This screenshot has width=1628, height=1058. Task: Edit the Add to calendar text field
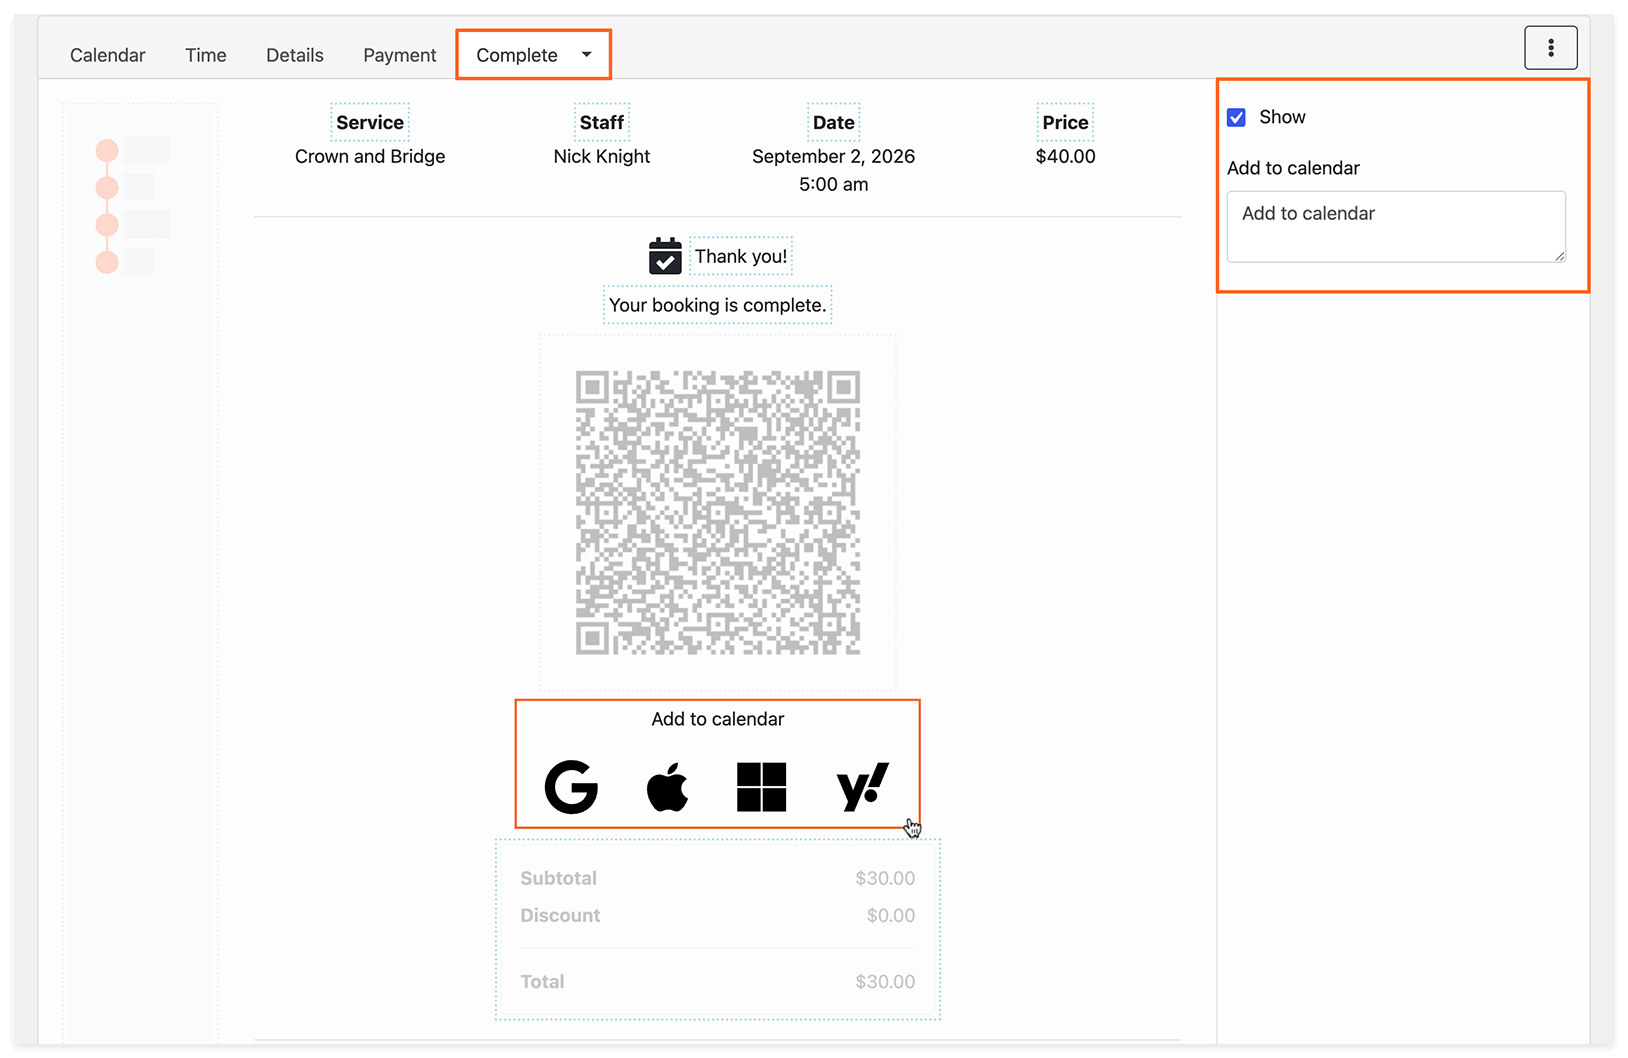(x=1396, y=227)
